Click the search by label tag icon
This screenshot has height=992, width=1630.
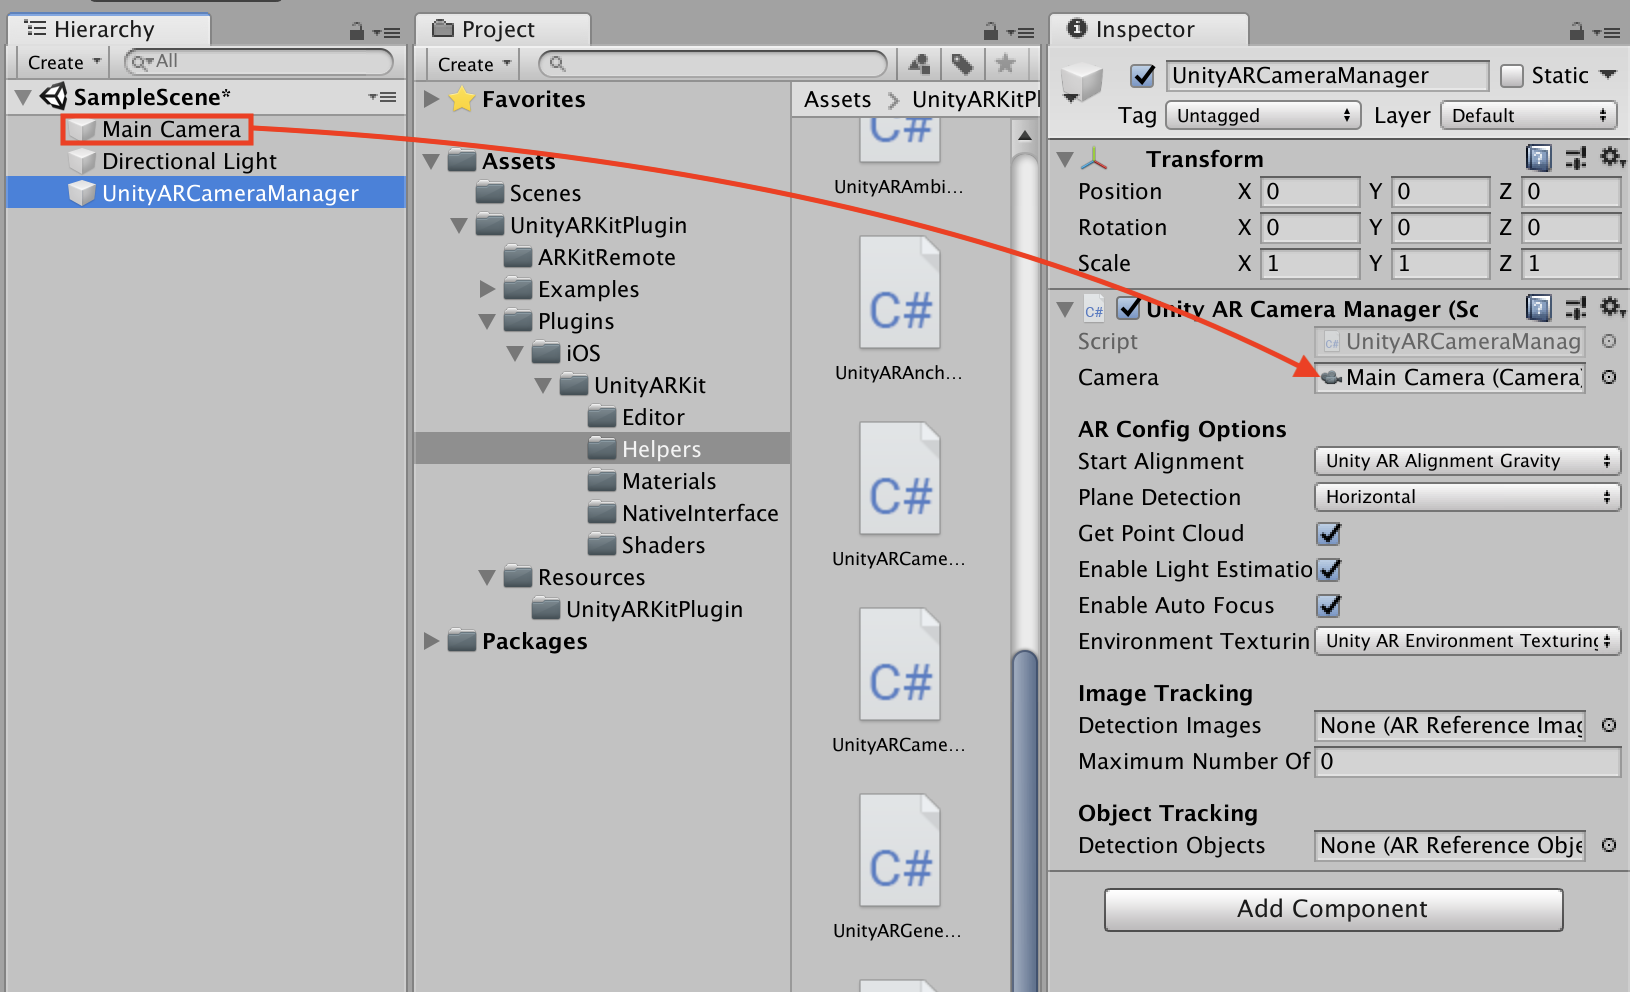(962, 64)
